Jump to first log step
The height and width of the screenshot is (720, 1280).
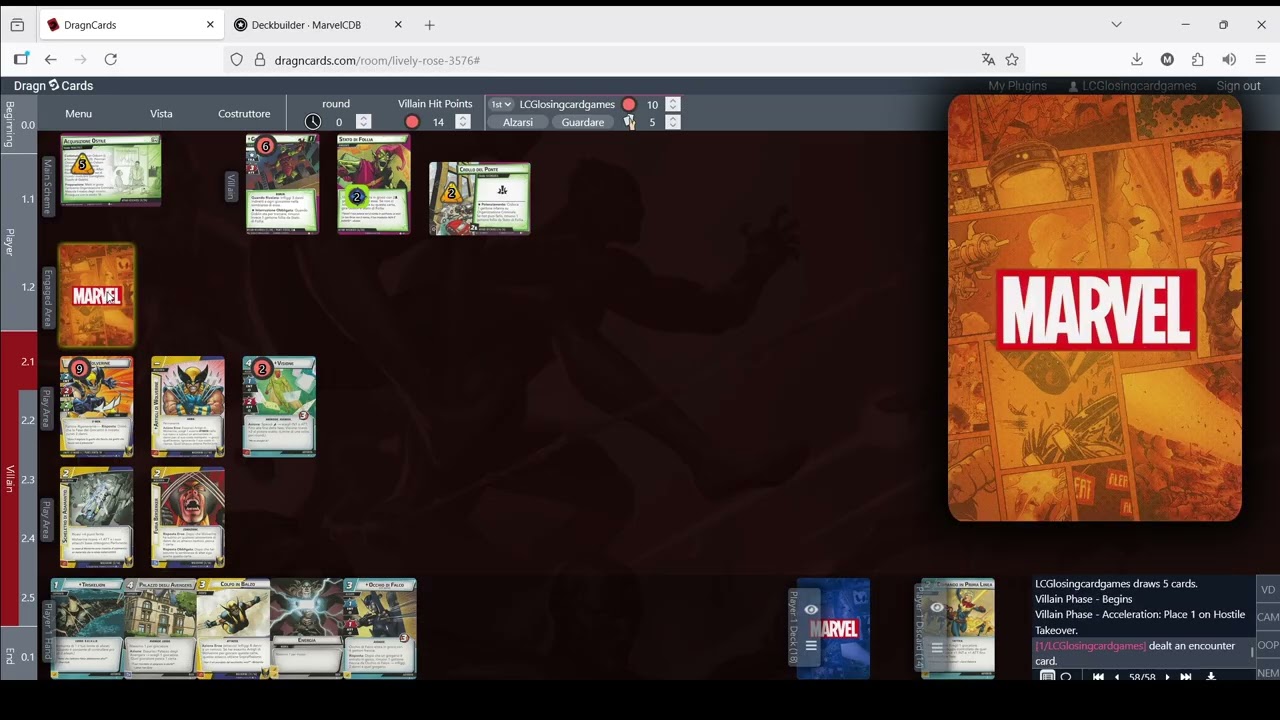(x=1098, y=677)
